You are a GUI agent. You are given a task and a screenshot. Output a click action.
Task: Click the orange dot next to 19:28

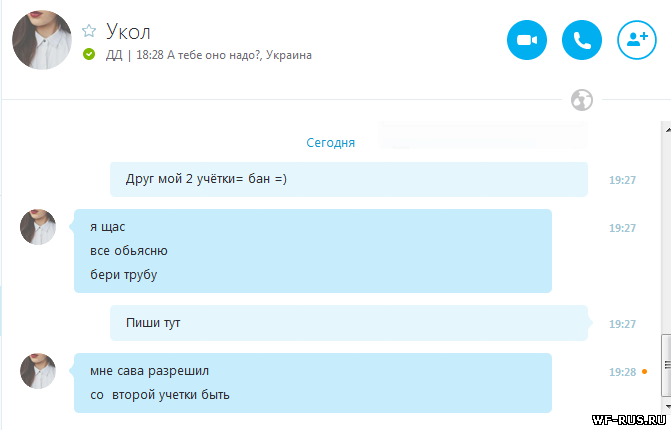[x=645, y=372]
